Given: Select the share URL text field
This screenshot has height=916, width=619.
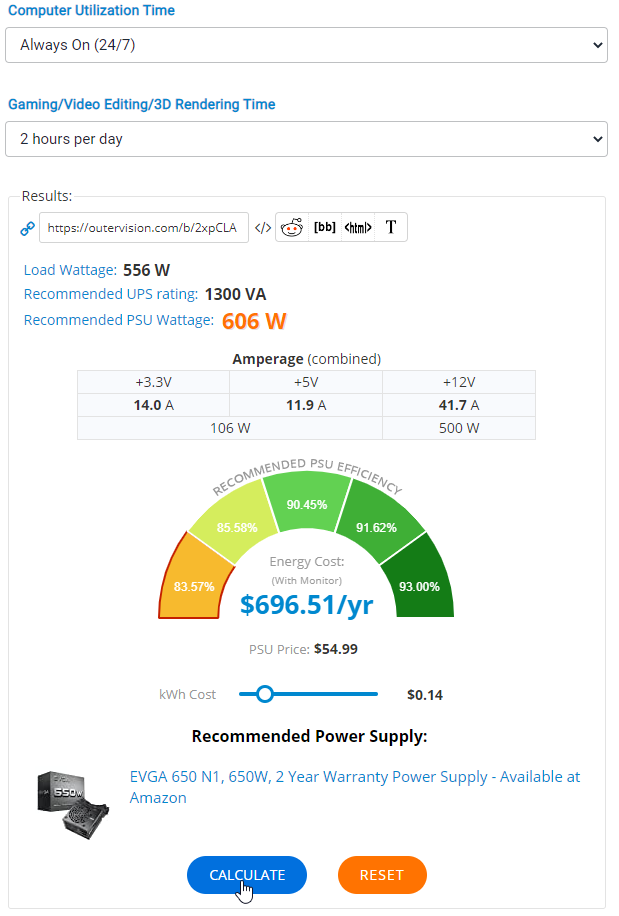Looking at the screenshot, I should pyautogui.click(x=143, y=228).
